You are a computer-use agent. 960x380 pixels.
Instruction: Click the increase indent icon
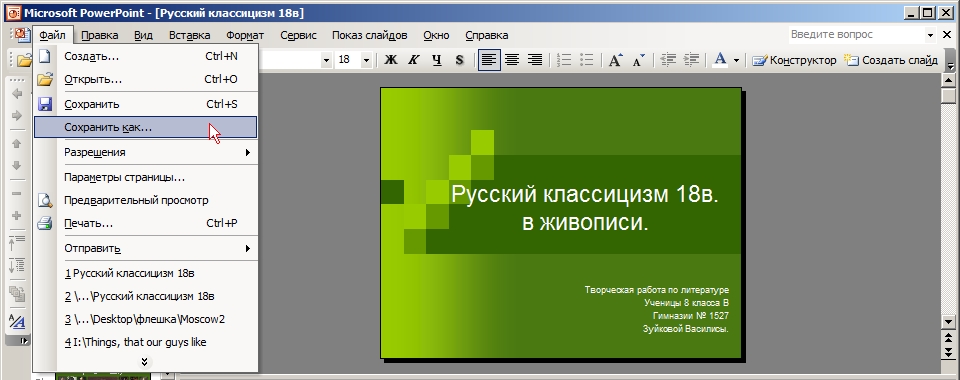click(691, 60)
